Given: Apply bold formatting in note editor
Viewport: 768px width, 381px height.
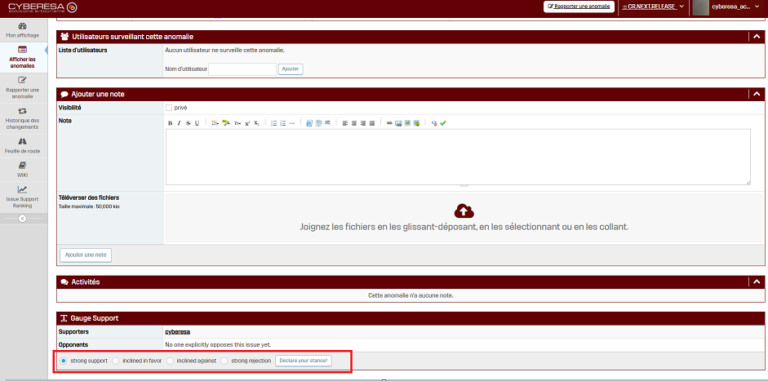Looking at the screenshot, I should click(x=170, y=123).
